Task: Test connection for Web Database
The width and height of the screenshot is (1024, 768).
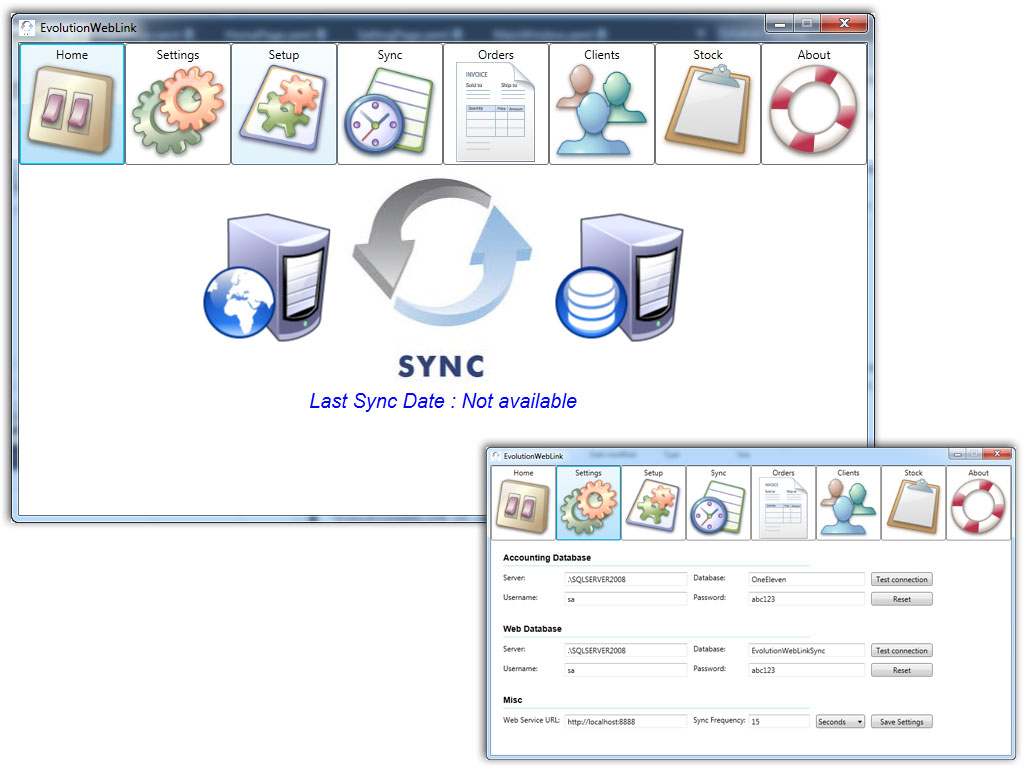Action: click(x=901, y=650)
